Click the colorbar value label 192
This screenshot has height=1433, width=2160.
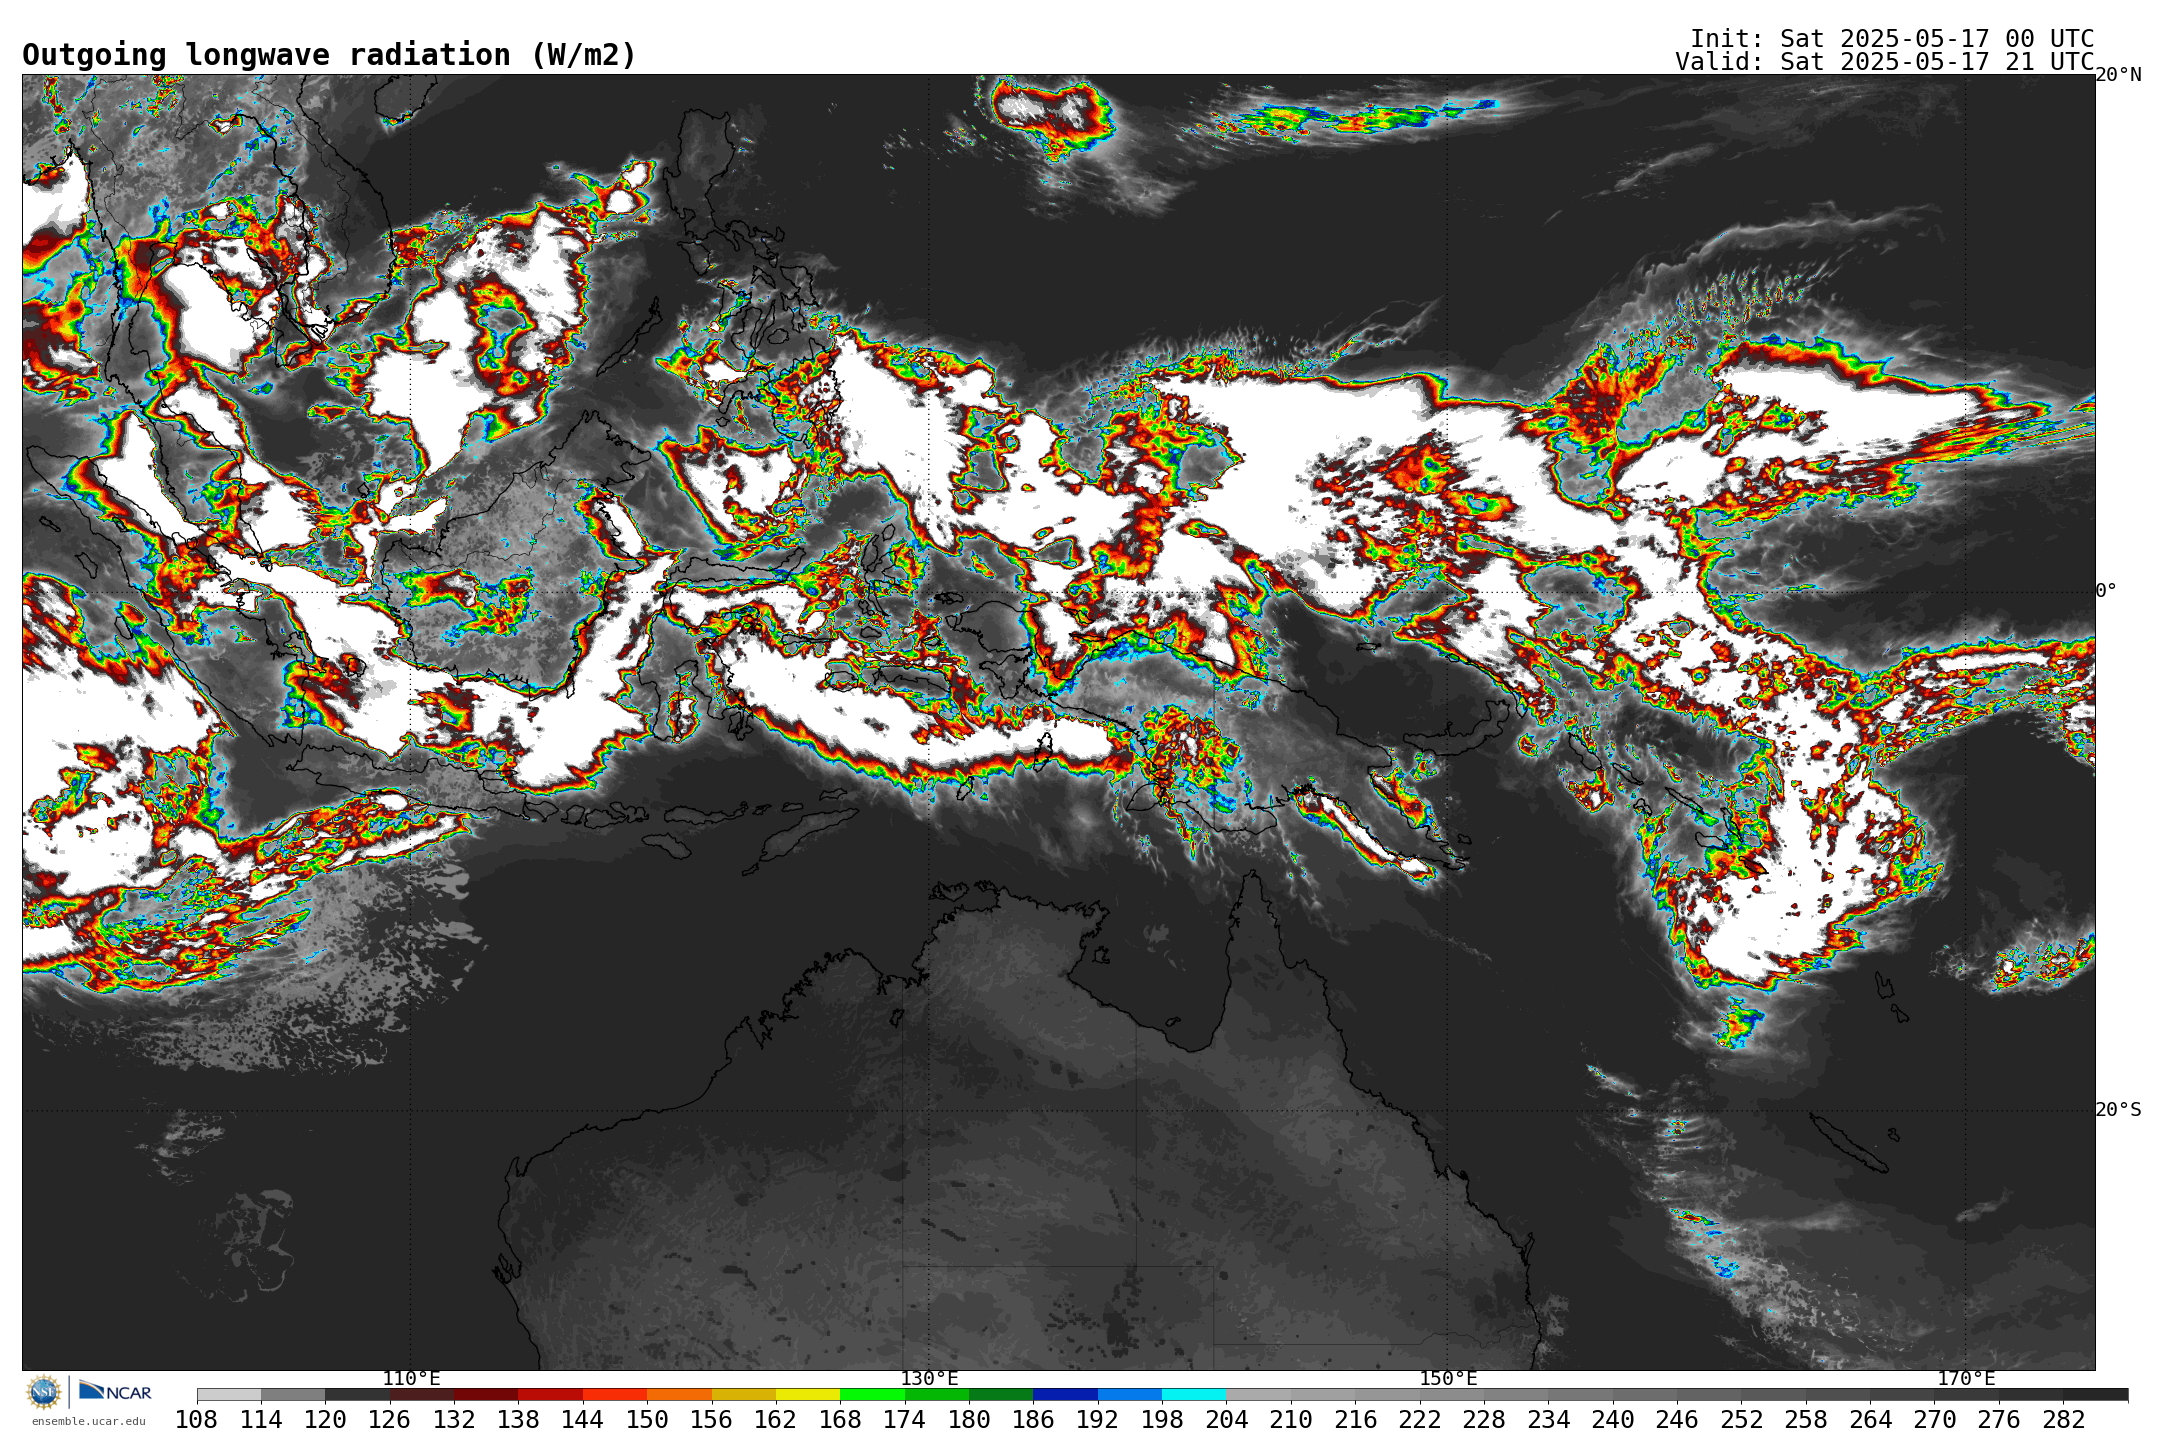[x=1098, y=1419]
